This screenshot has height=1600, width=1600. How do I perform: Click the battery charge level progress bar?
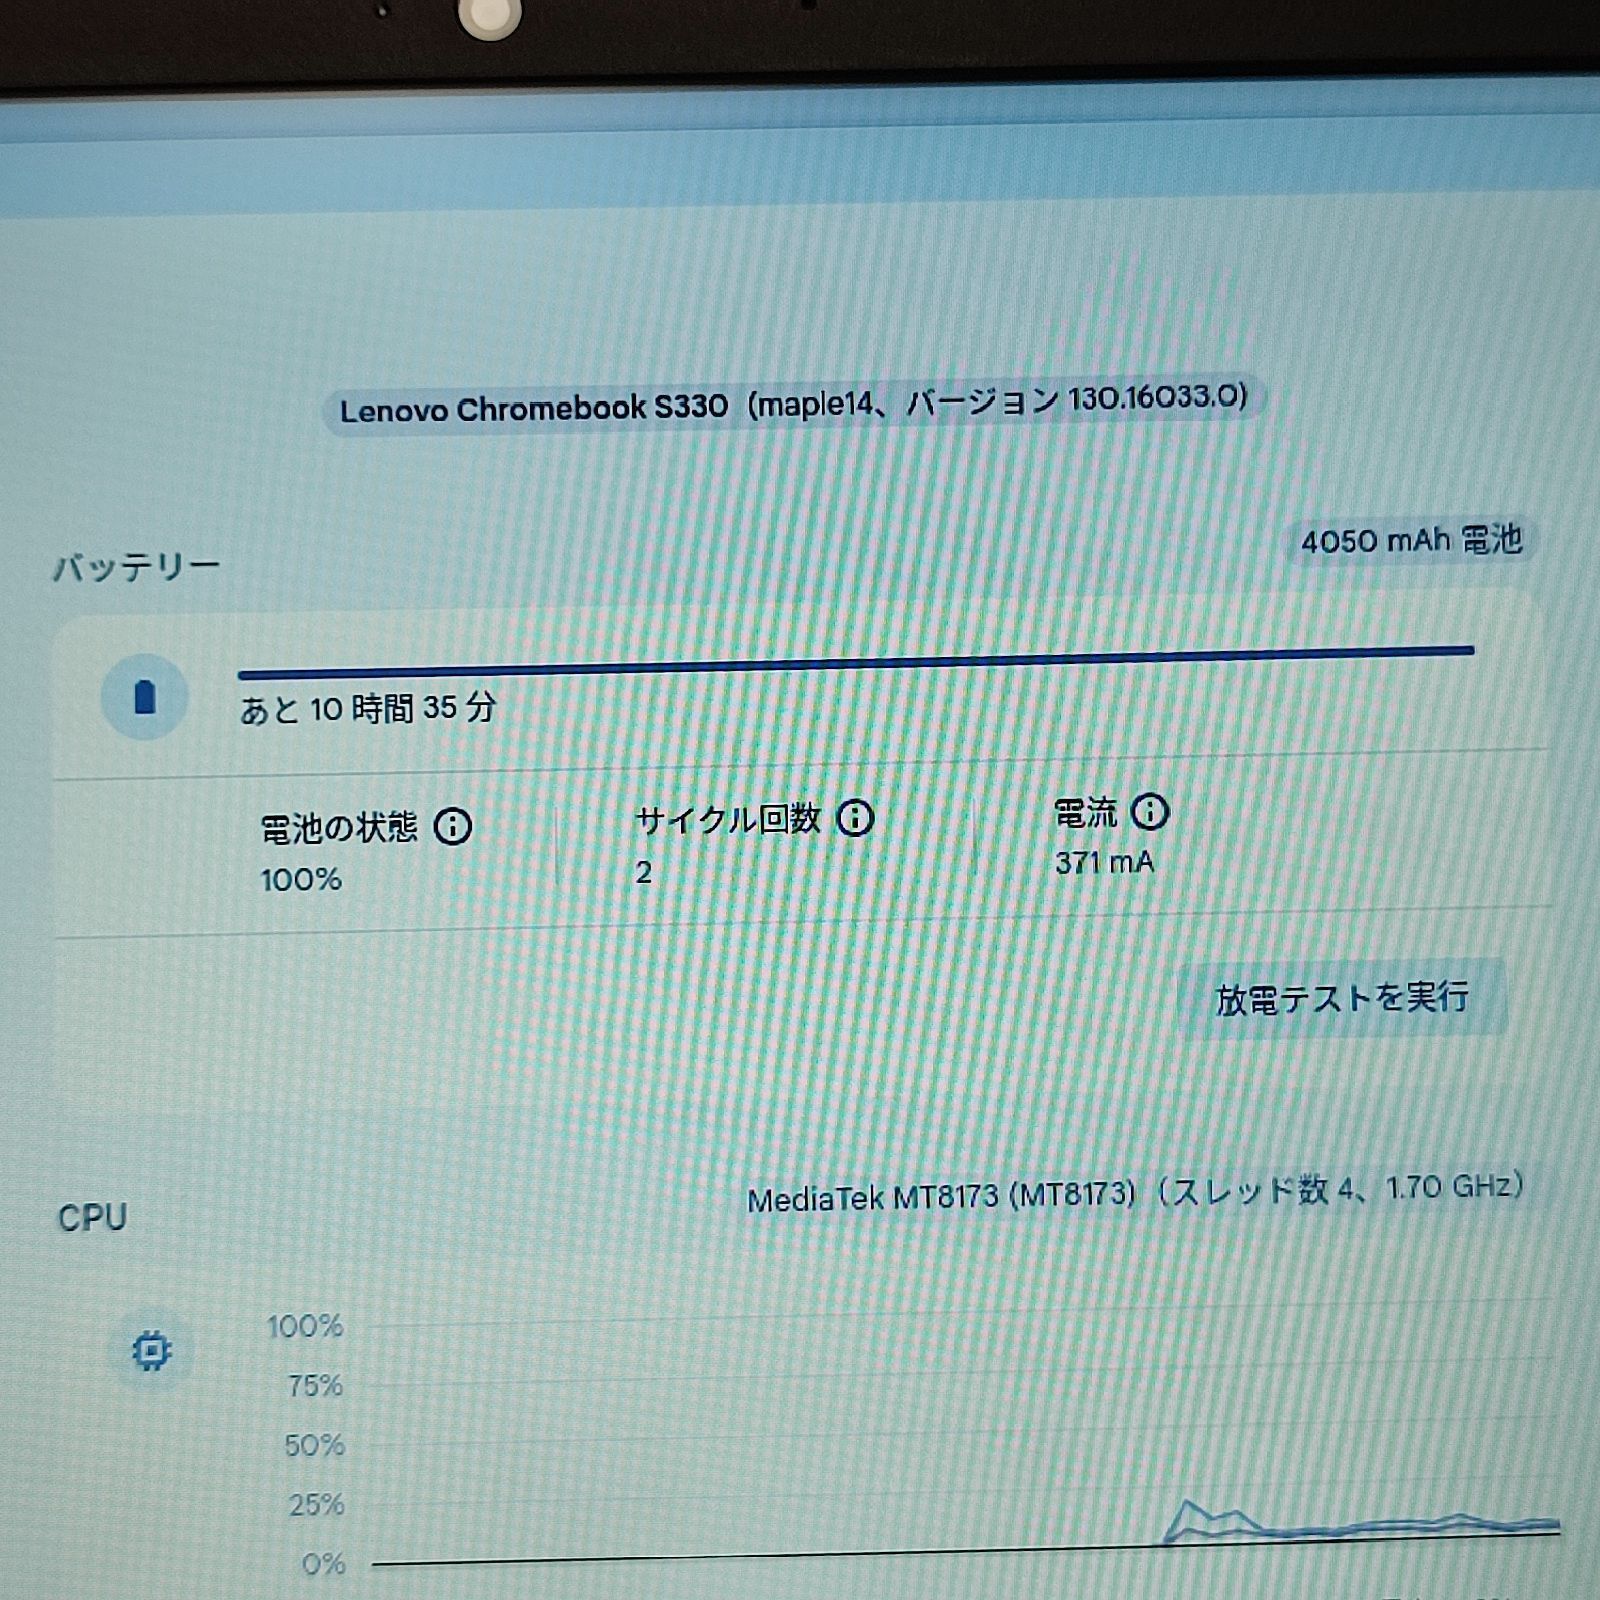855,662
